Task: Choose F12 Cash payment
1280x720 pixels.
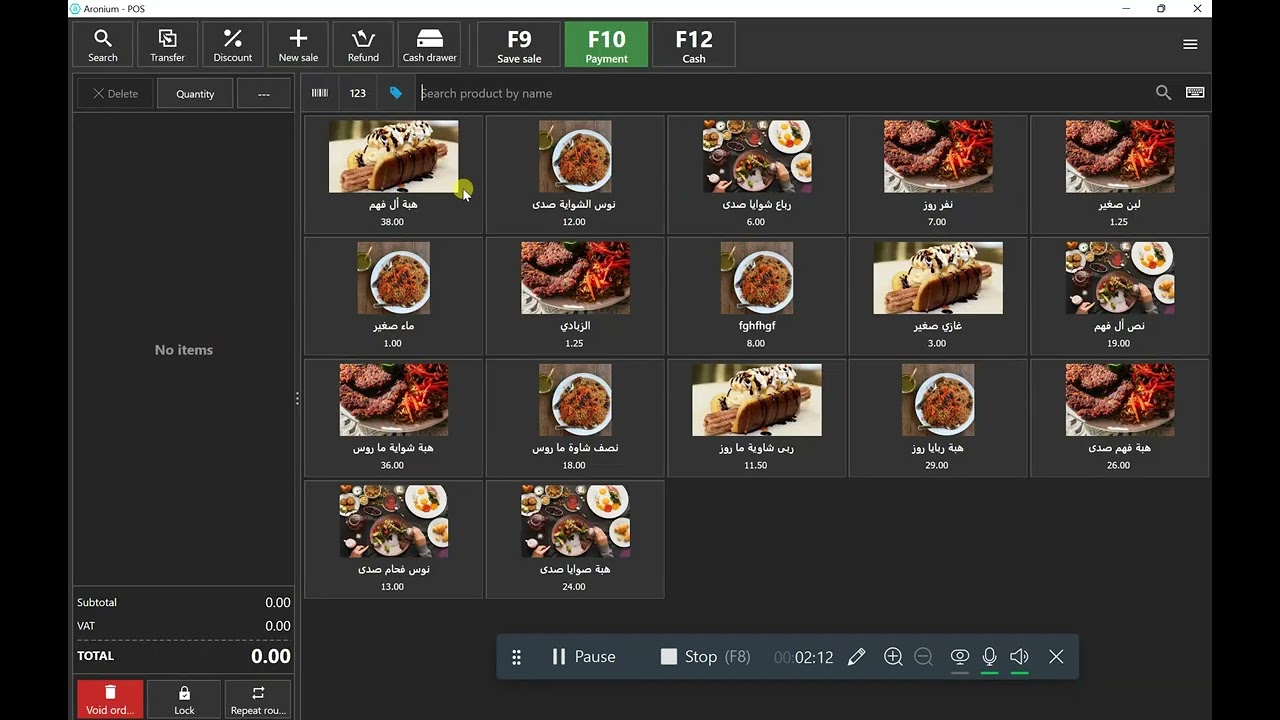Action: [694, 45]
